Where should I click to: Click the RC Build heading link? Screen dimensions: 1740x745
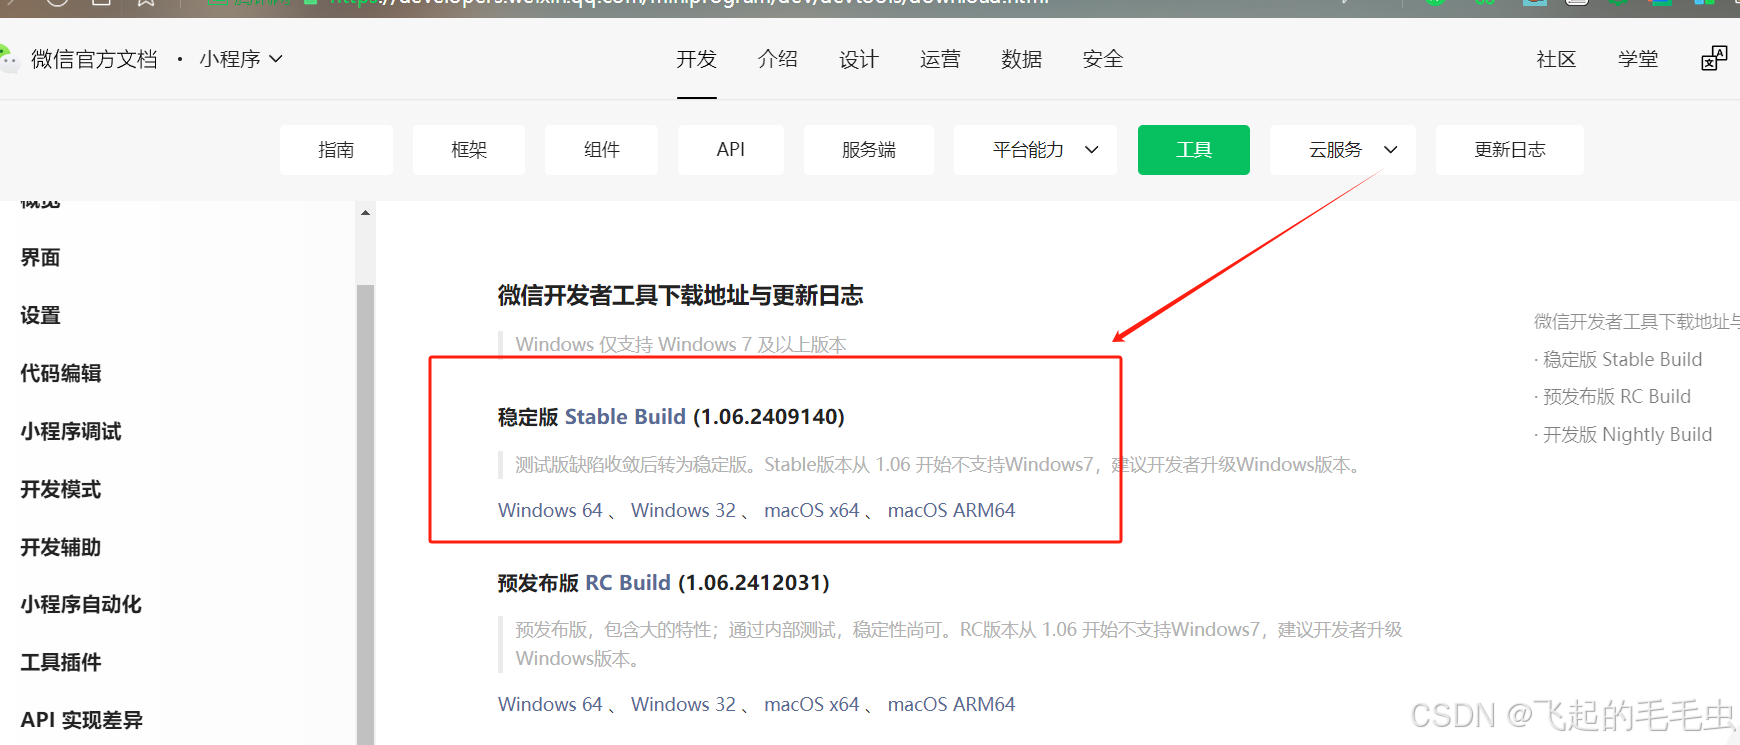coord(628,582)
